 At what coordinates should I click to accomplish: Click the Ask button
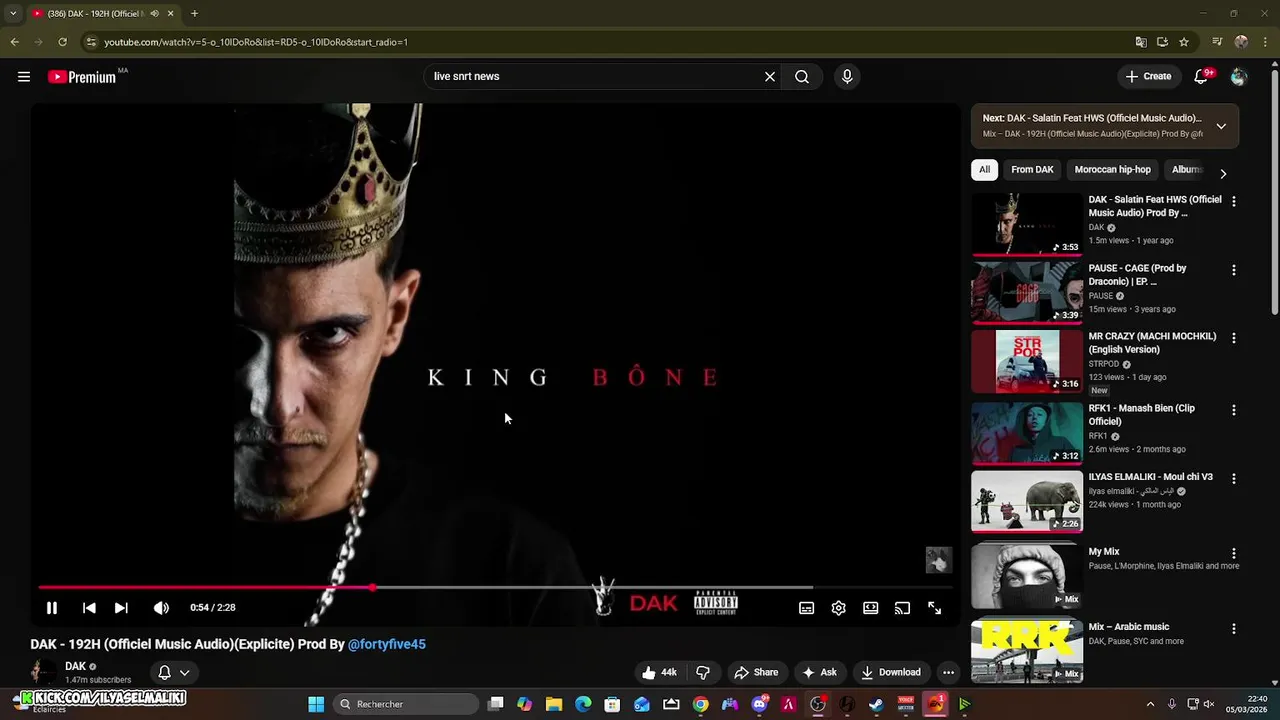point(819,672)
